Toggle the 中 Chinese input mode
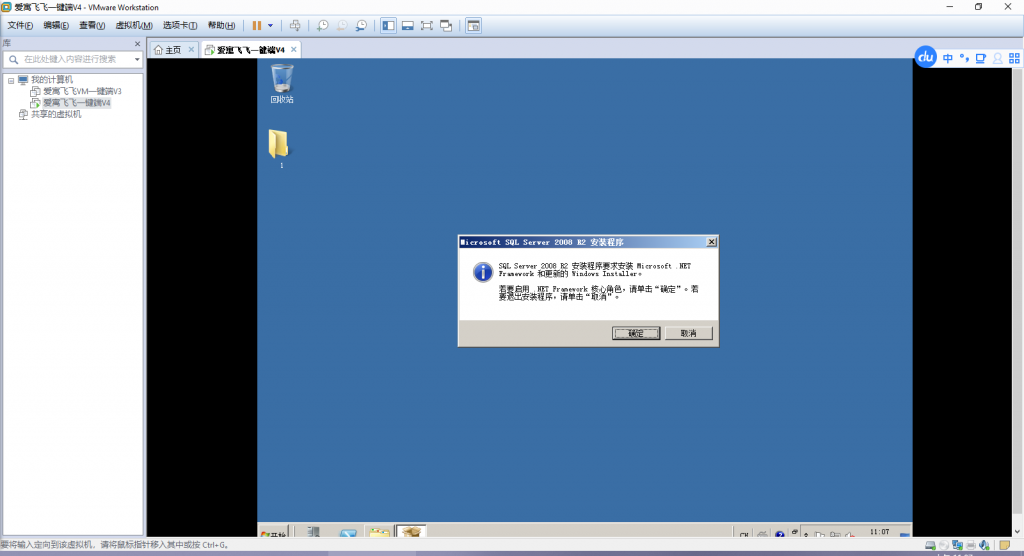The height and width of the screenshot is (556, 1024). click(x=948, y=58)
